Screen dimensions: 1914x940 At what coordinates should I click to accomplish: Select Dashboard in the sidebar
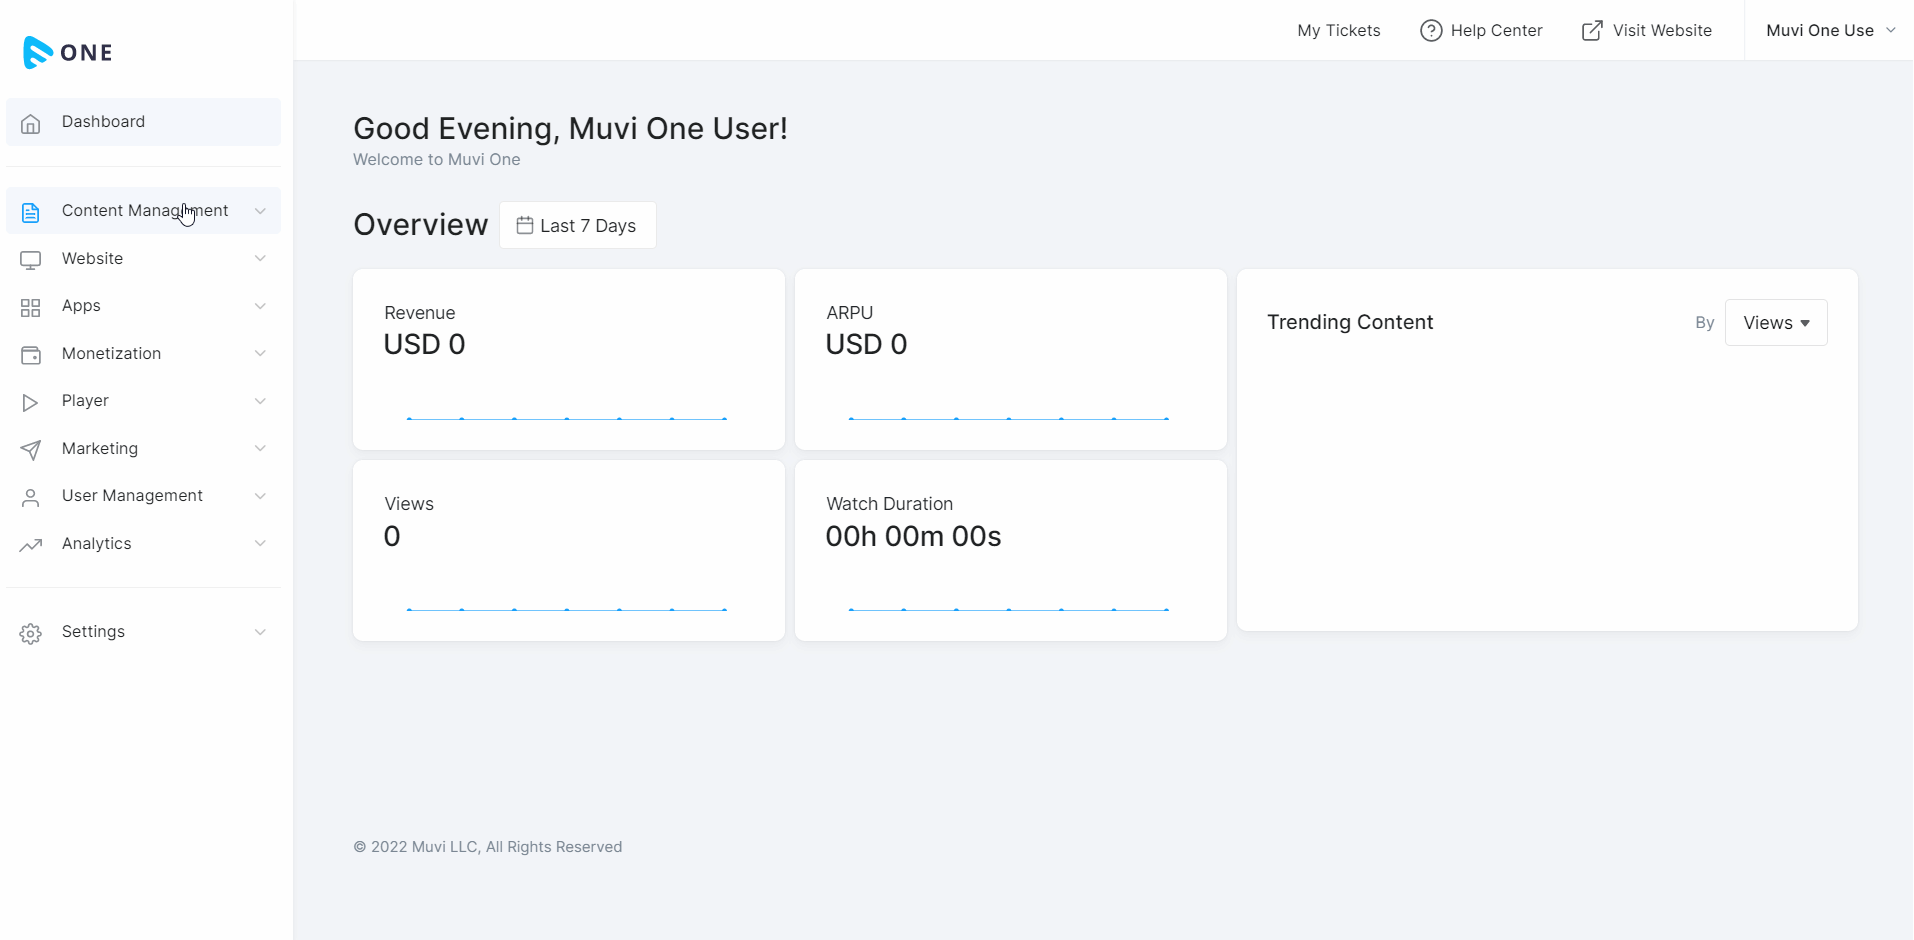coord(103,122)
